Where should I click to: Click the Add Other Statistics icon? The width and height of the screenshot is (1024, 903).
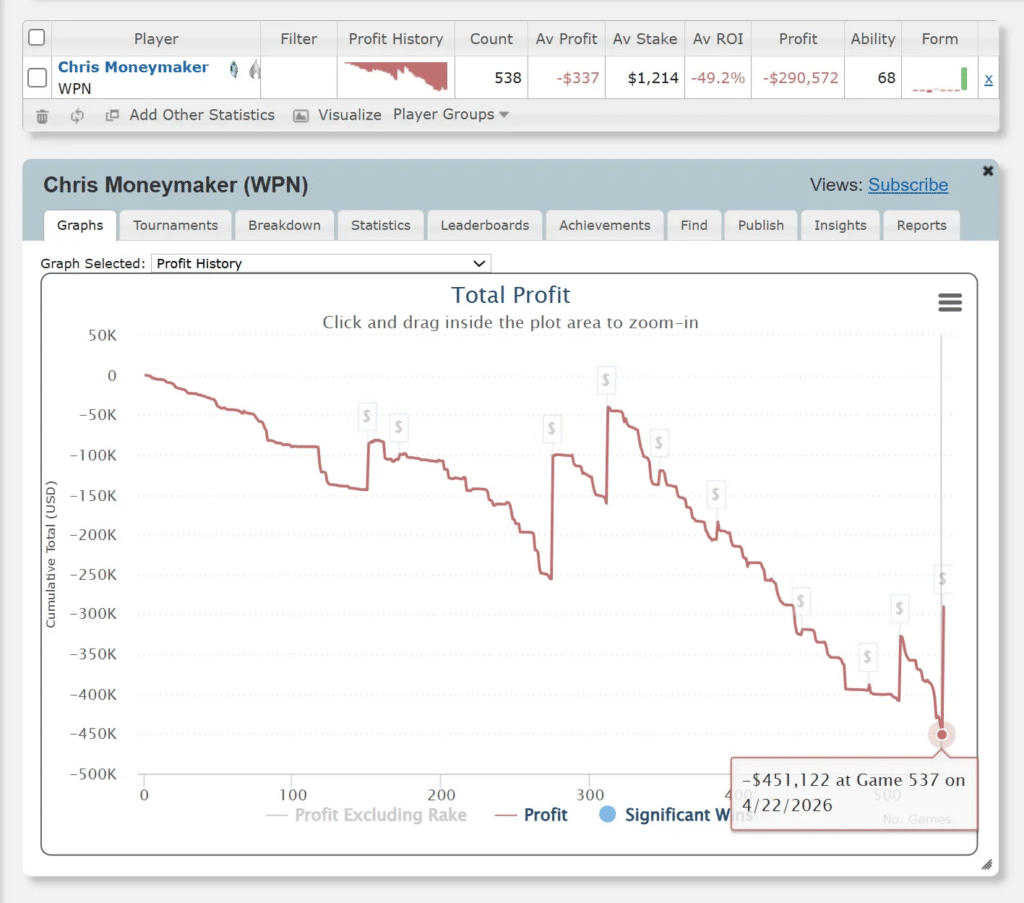(x=112, y=116)
